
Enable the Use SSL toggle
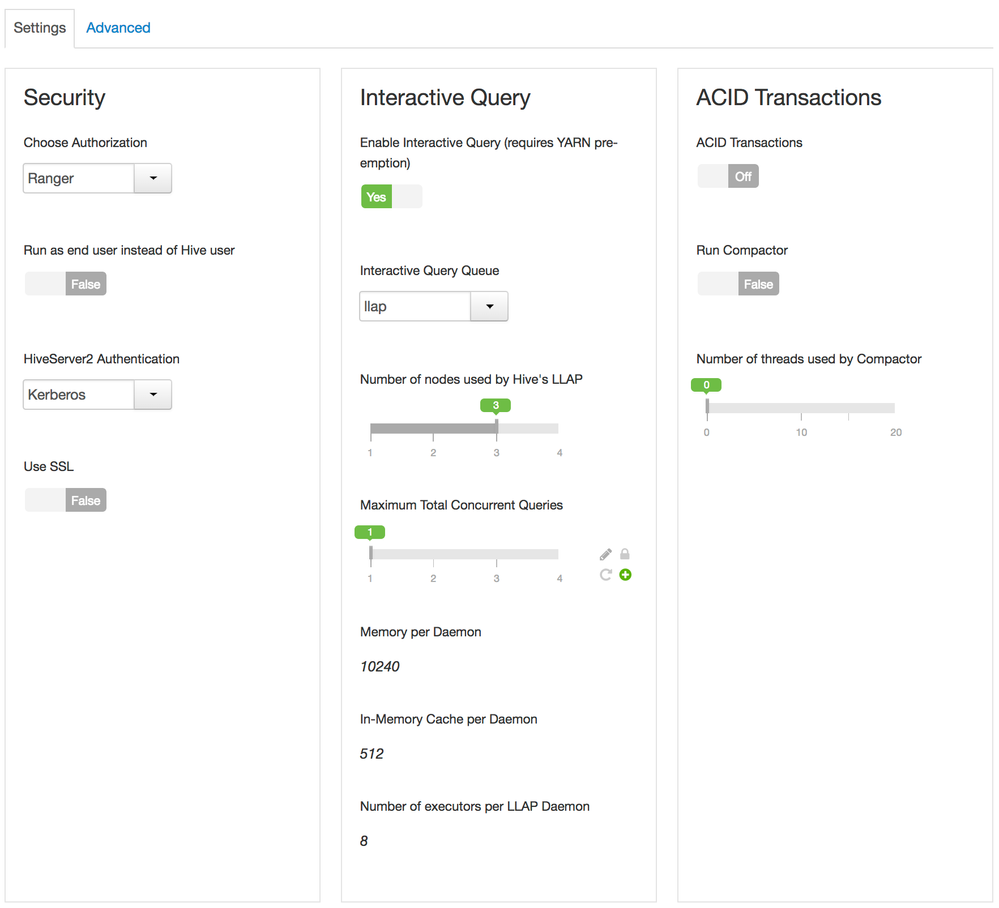(x=65, y=500)
